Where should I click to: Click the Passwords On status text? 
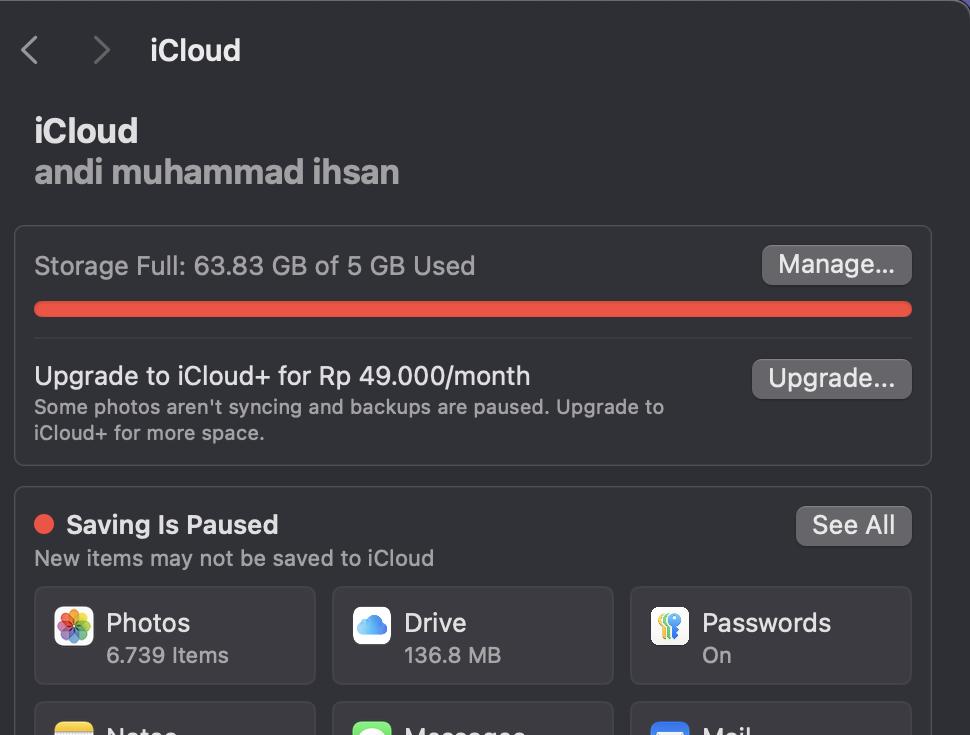(x=716, y=655)
